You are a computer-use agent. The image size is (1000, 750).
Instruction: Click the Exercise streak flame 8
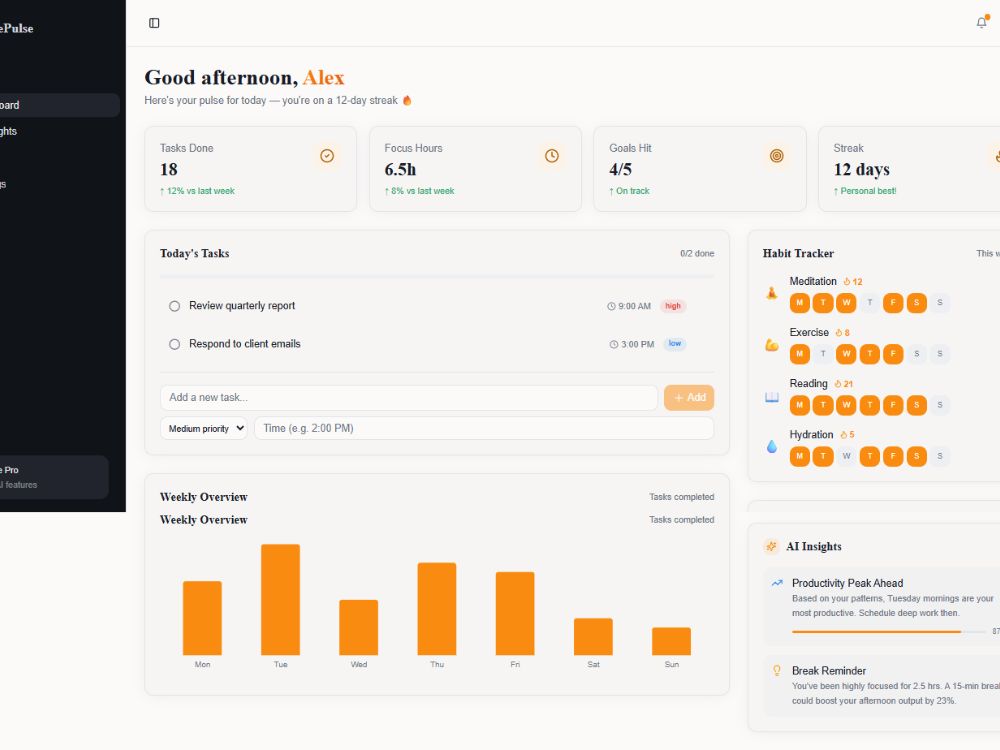[842, 332]
